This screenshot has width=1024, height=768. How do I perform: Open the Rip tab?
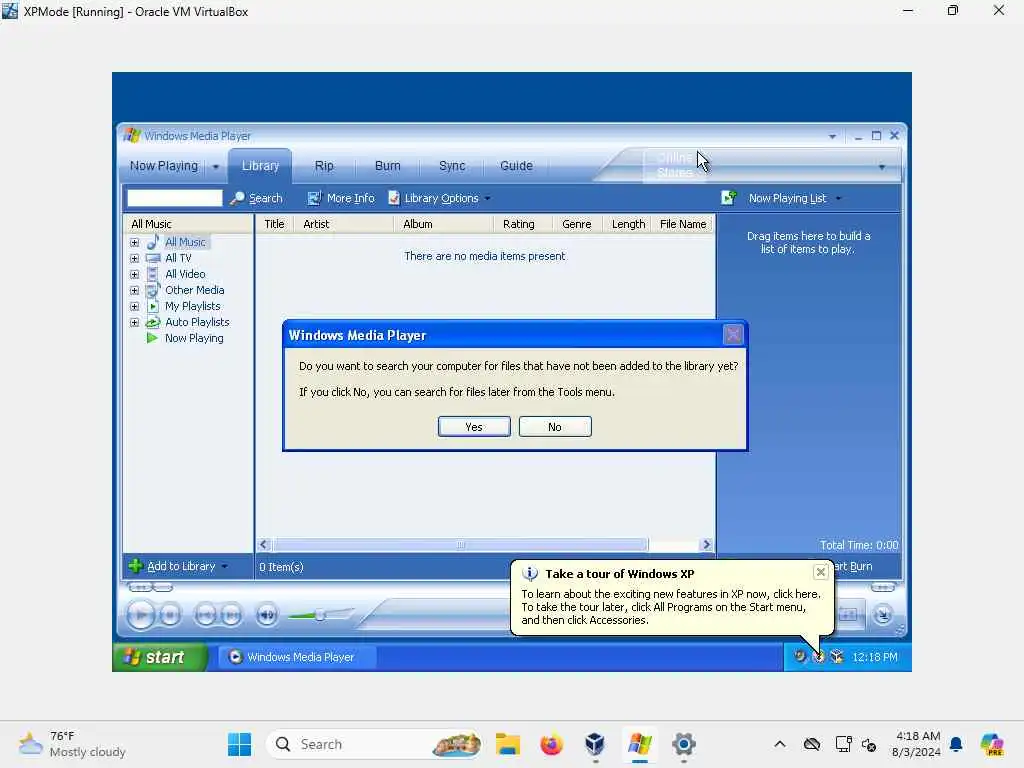(324, 166)
